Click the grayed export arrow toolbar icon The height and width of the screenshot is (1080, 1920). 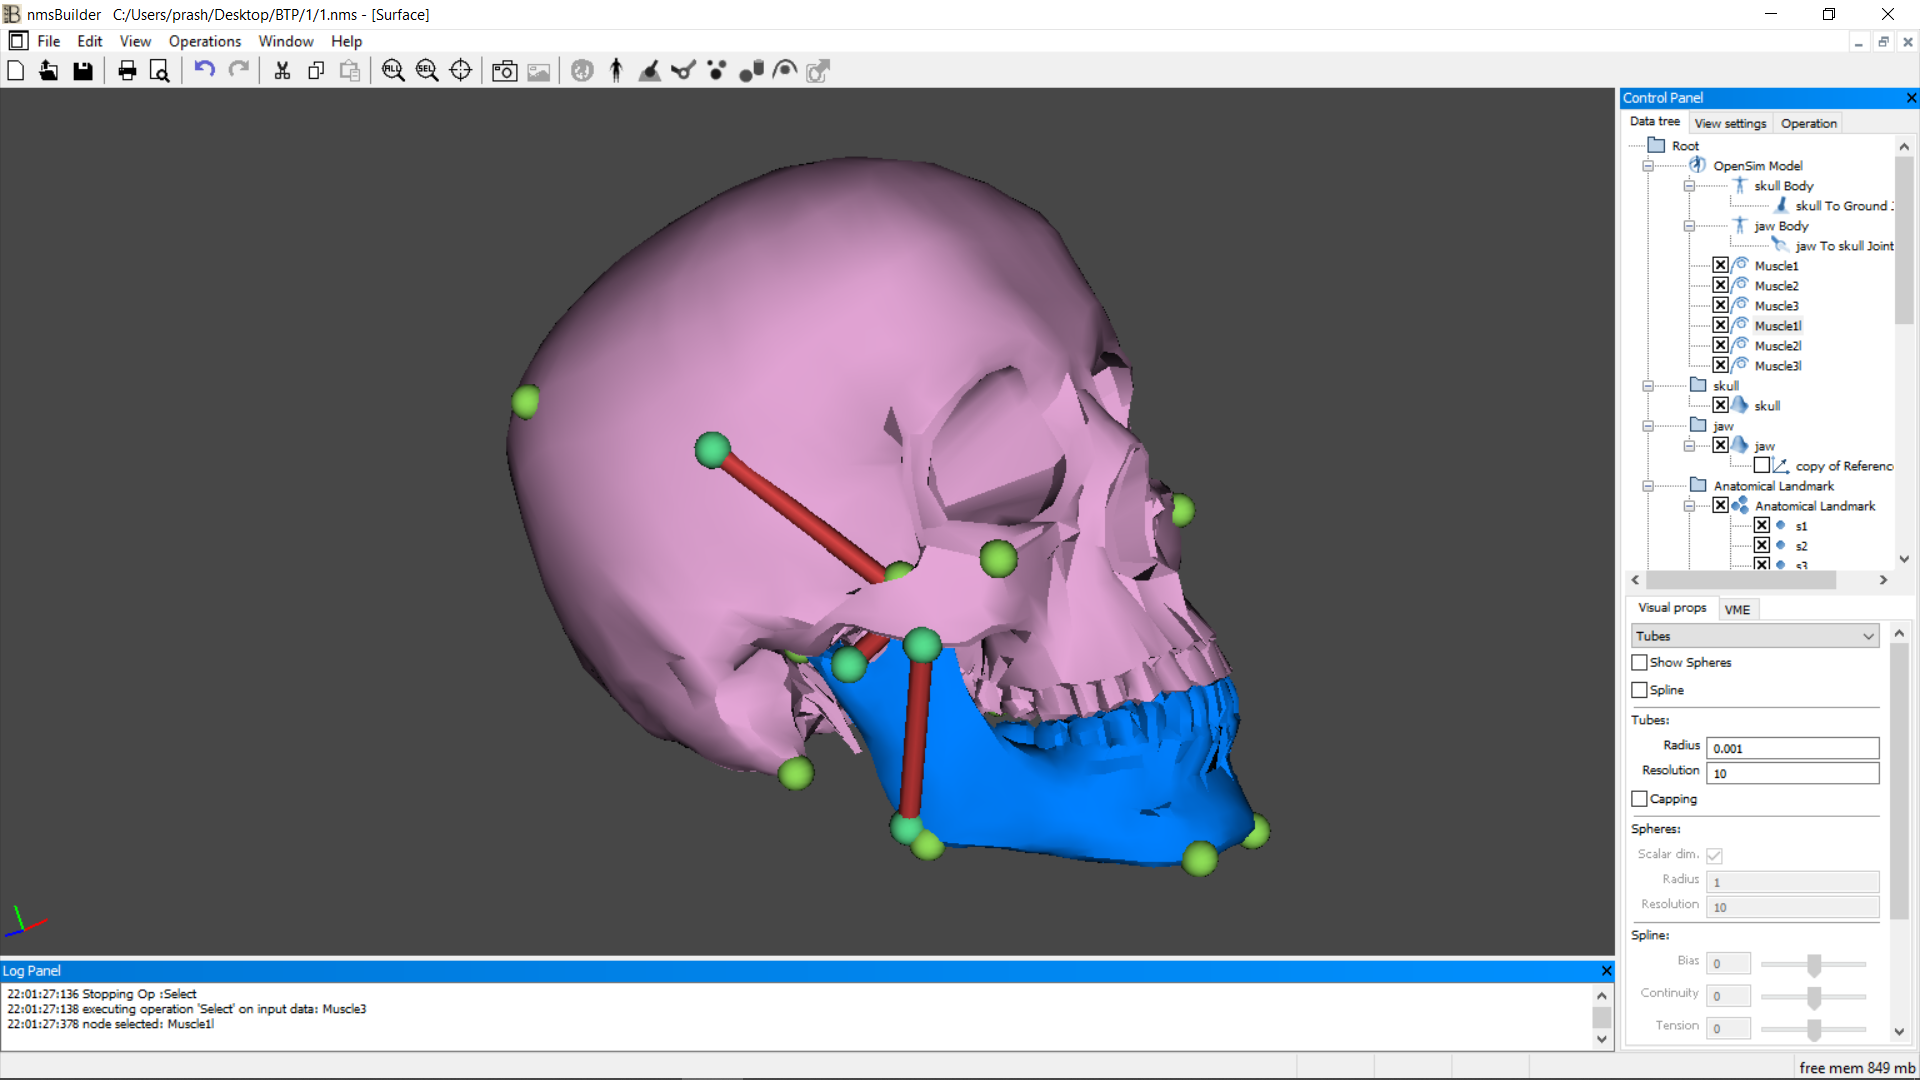pyautogui.click(x=819, y=71)
